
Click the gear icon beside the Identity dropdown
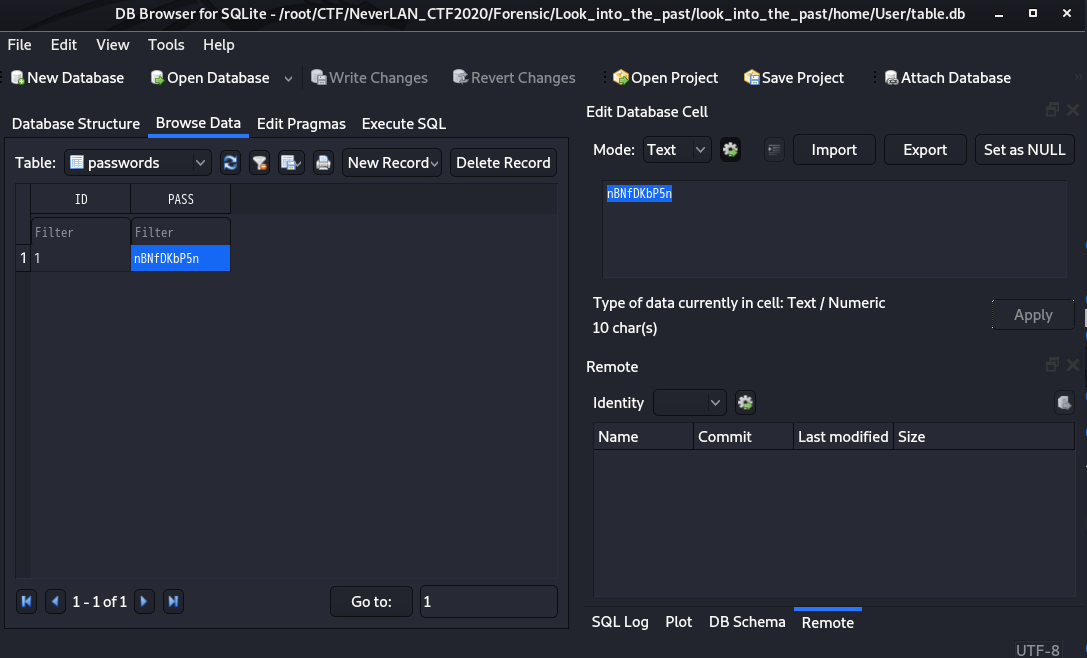[x=745, y=402]
